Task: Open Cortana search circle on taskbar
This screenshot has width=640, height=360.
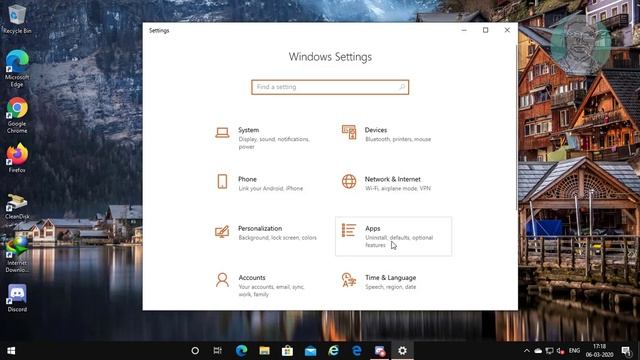Action: [195, 351]
